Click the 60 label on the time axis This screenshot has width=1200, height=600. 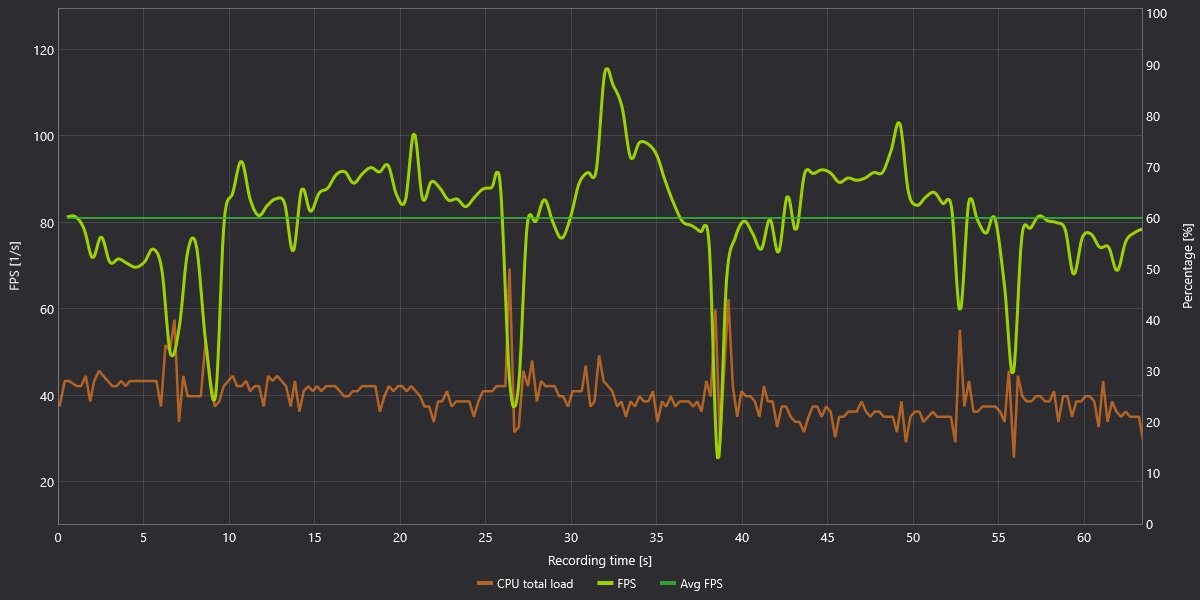[x=1083, y=537]
